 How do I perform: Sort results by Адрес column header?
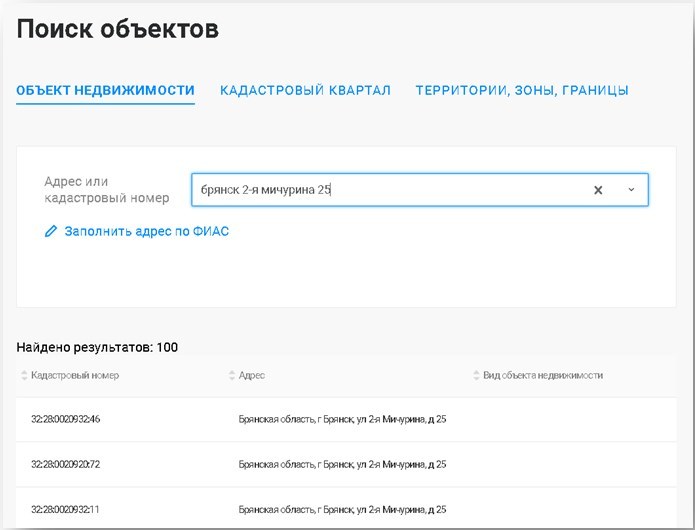[252, 376]
